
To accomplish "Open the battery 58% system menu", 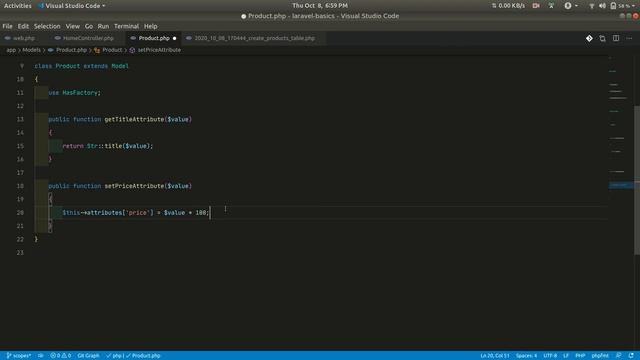I will coord(622,6).
